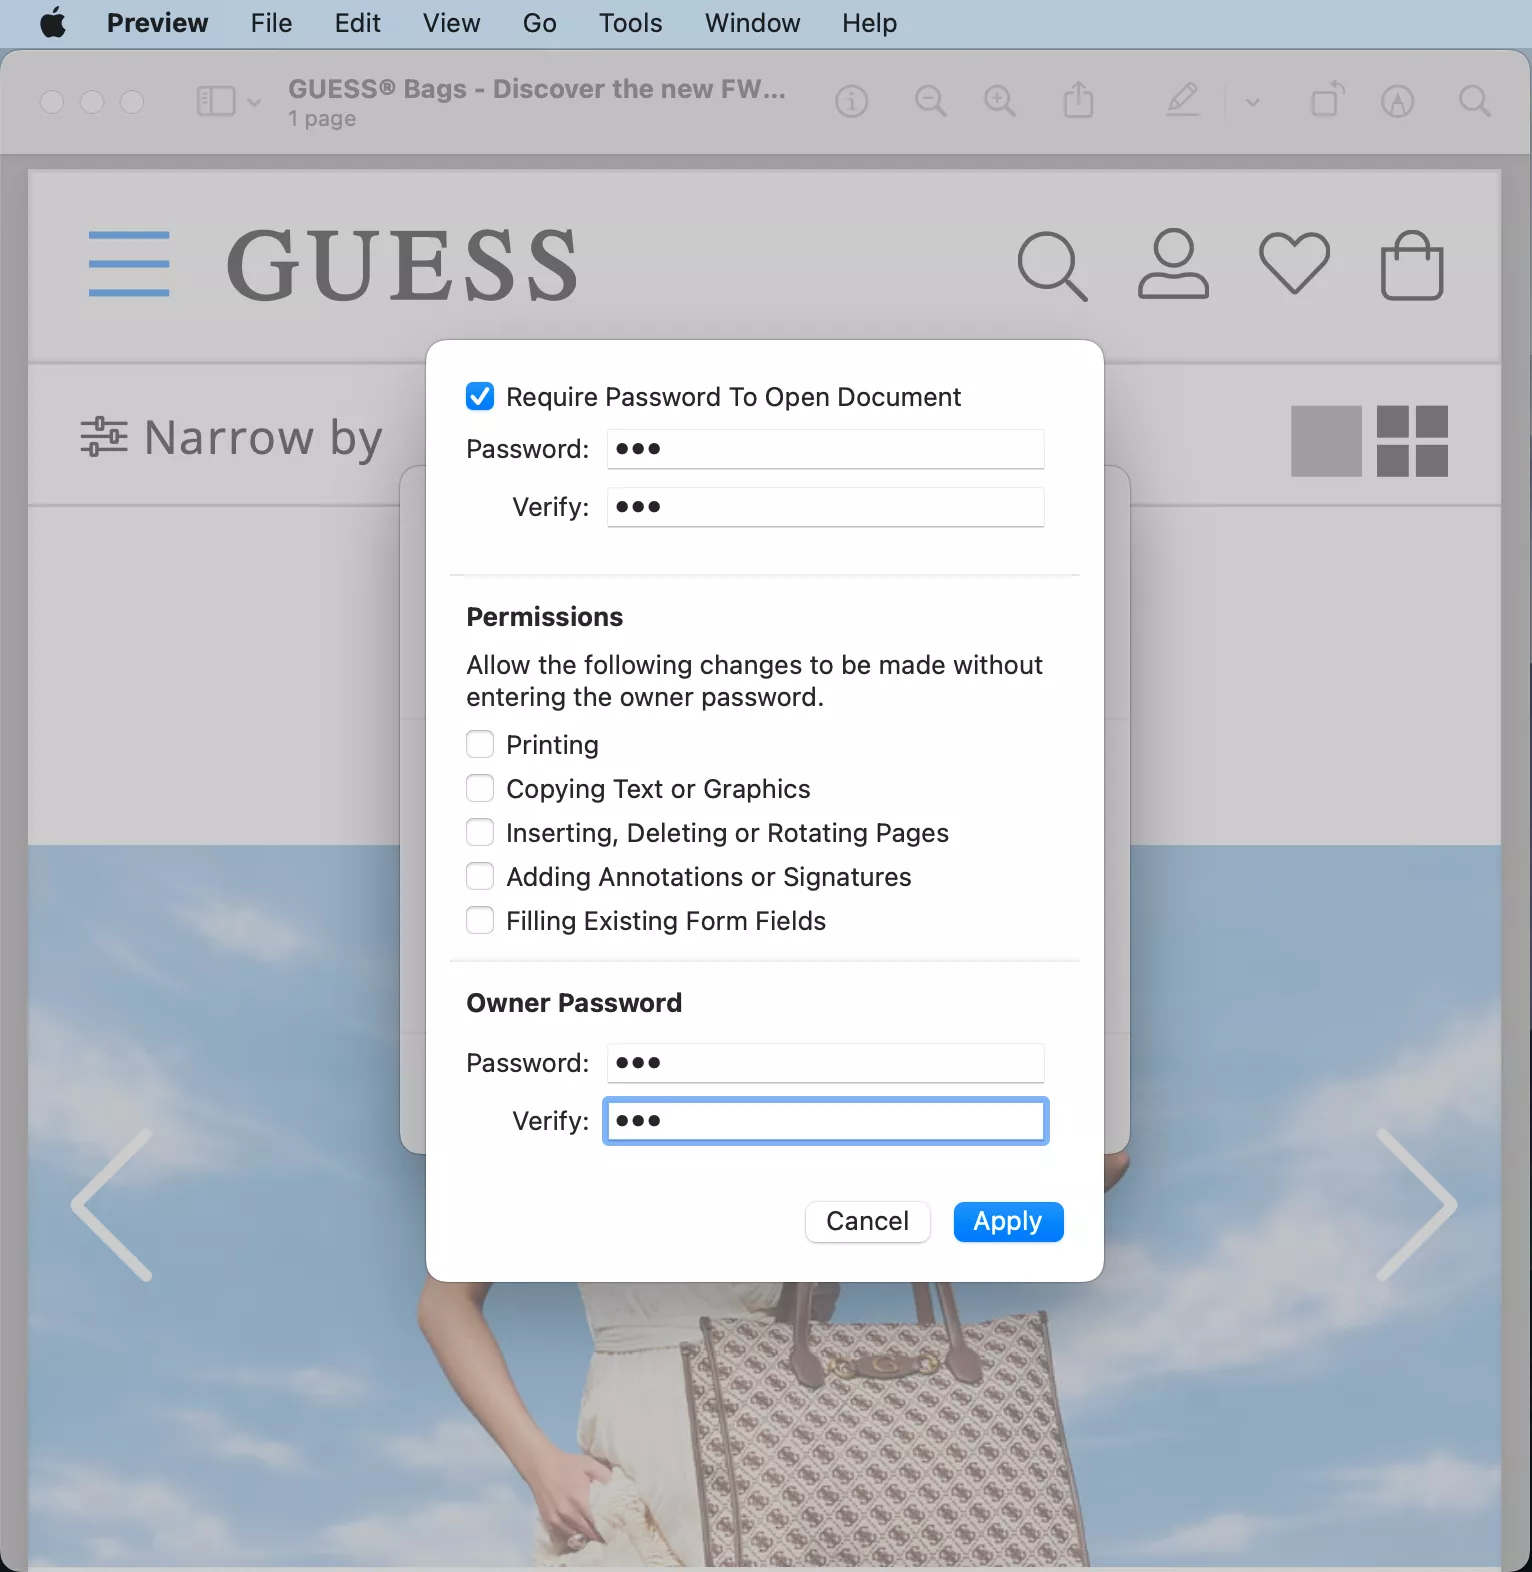The height and width of the screenshot is (1572, 1532).
Task: Expand the highlight color options chevron
Action: click(x=1252, y=102)
